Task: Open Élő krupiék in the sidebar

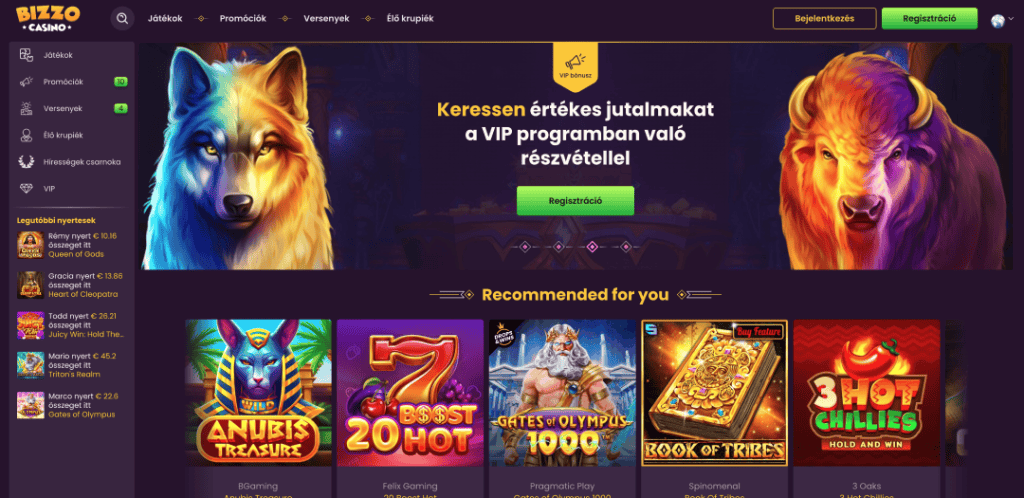Action: coord(63,135)
